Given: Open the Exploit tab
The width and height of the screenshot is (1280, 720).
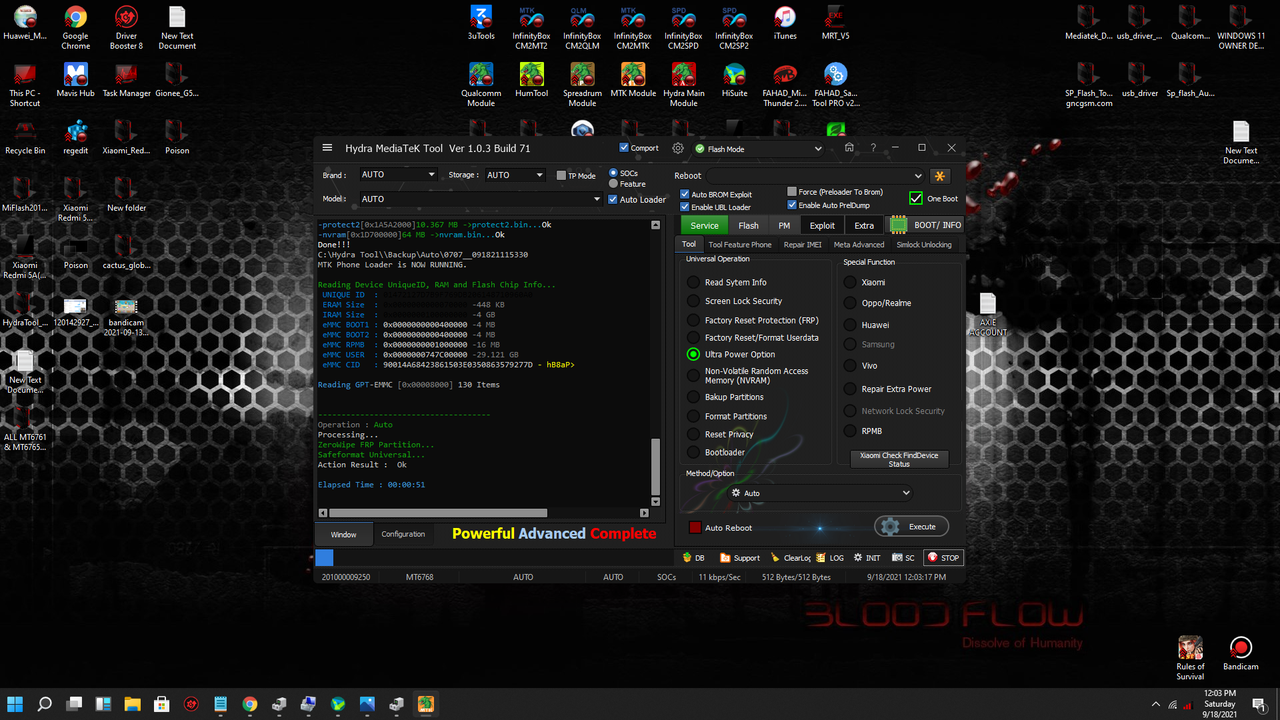Looking at the screenshot, I should click(x=822, y=225).
